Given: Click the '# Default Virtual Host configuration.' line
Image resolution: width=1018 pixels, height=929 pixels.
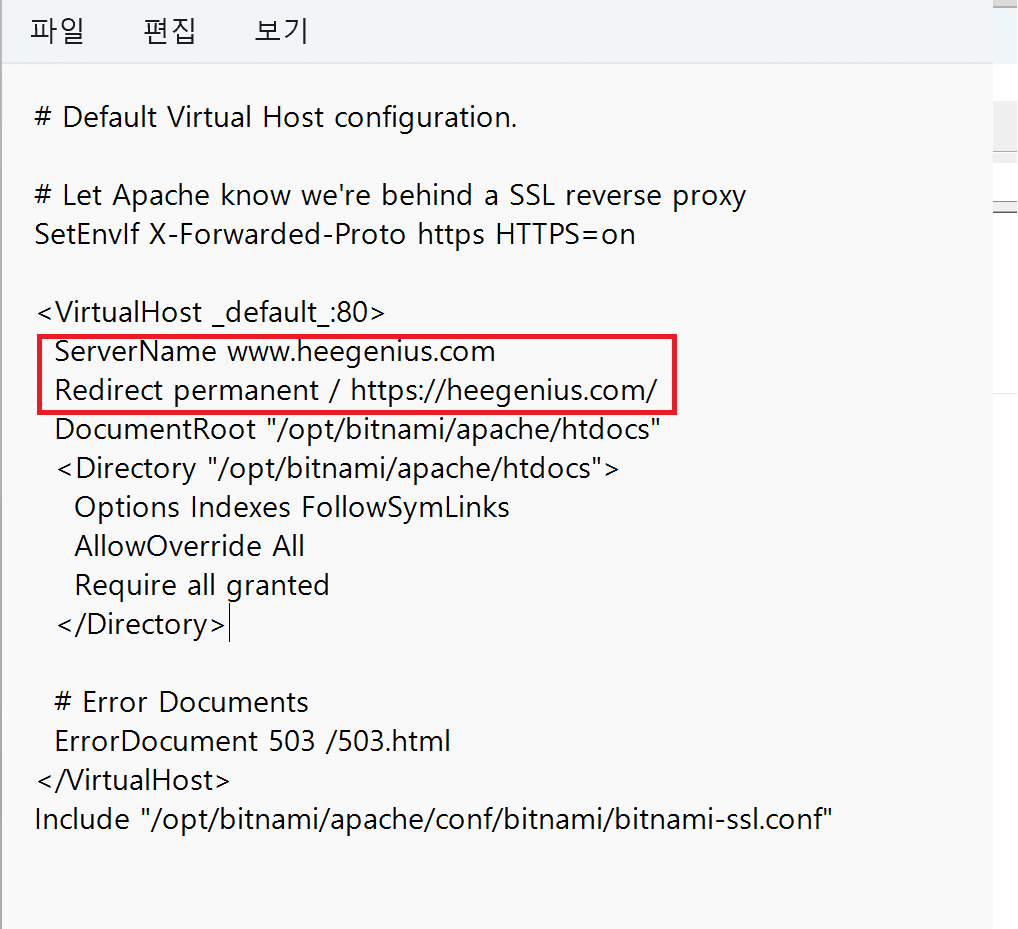Looking at the screenshot, I should [x=275, y=118].
